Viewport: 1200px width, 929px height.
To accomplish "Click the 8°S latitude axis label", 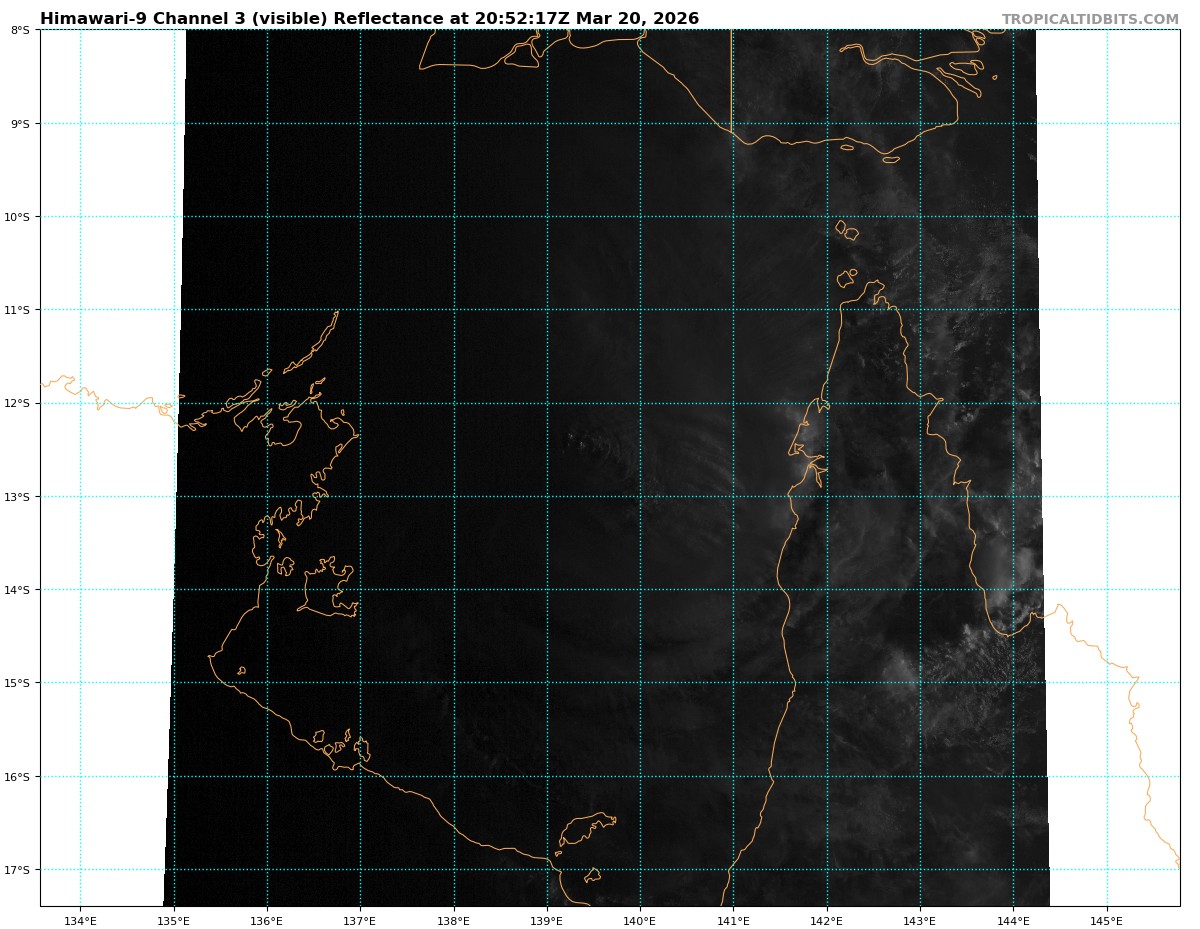I will (20, 30).
